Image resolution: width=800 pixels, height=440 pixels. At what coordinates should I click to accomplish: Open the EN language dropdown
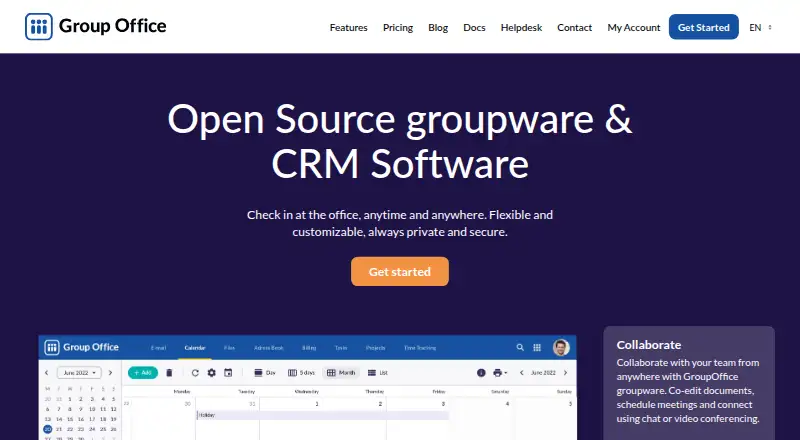(x=760, y=28)
